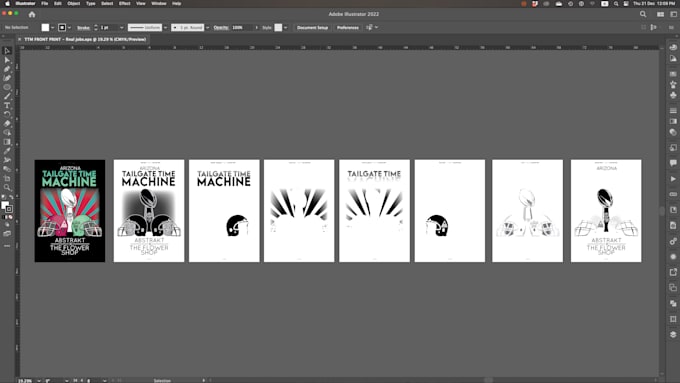Open the Effect menu
The image size is (680, 383).
tap(124, 3)
